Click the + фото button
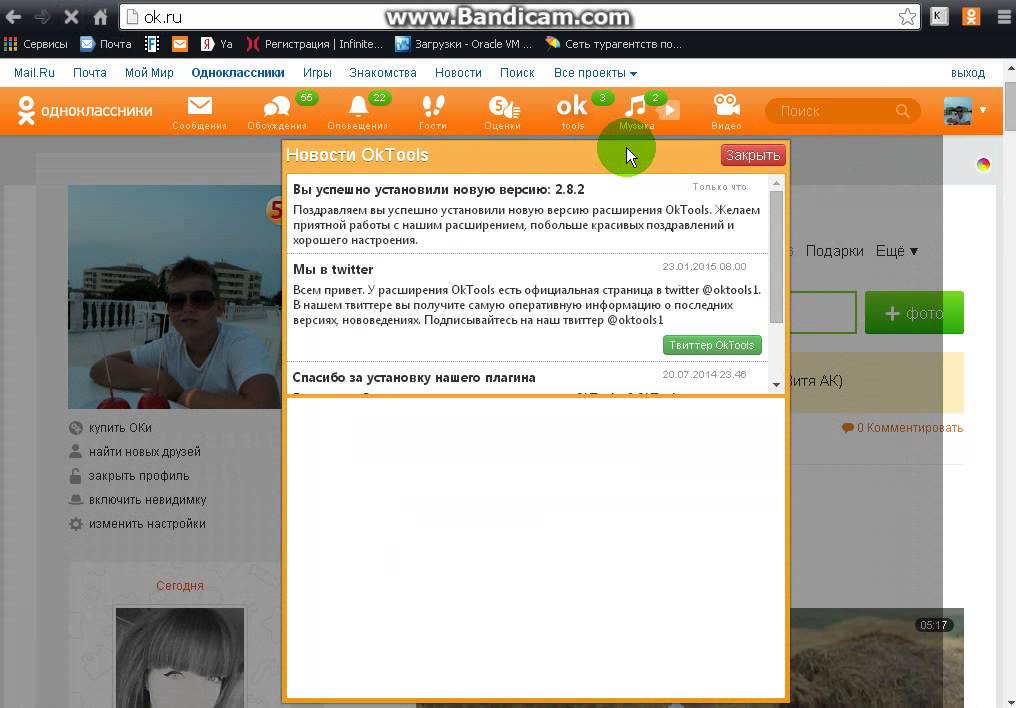The width and height of the screenshot is (1016, 708). [914, 313]
